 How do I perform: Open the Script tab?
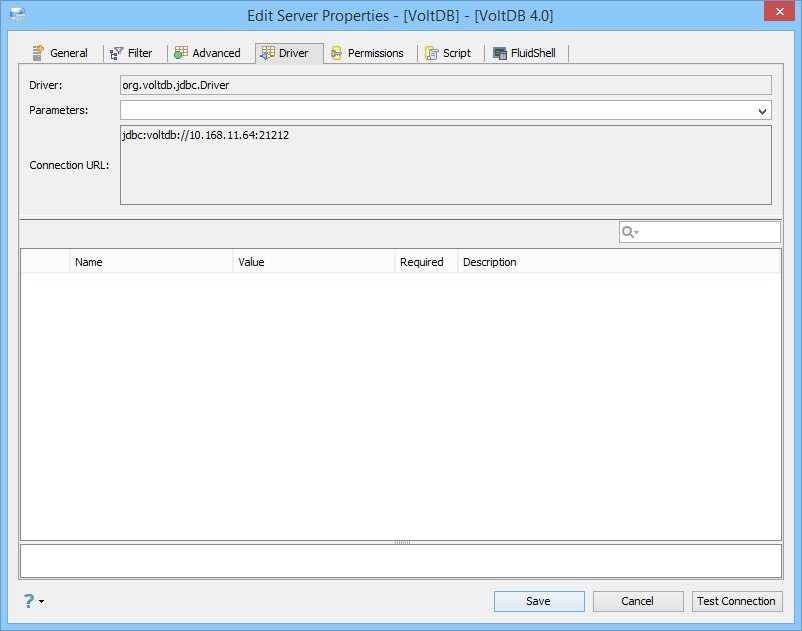448,53
